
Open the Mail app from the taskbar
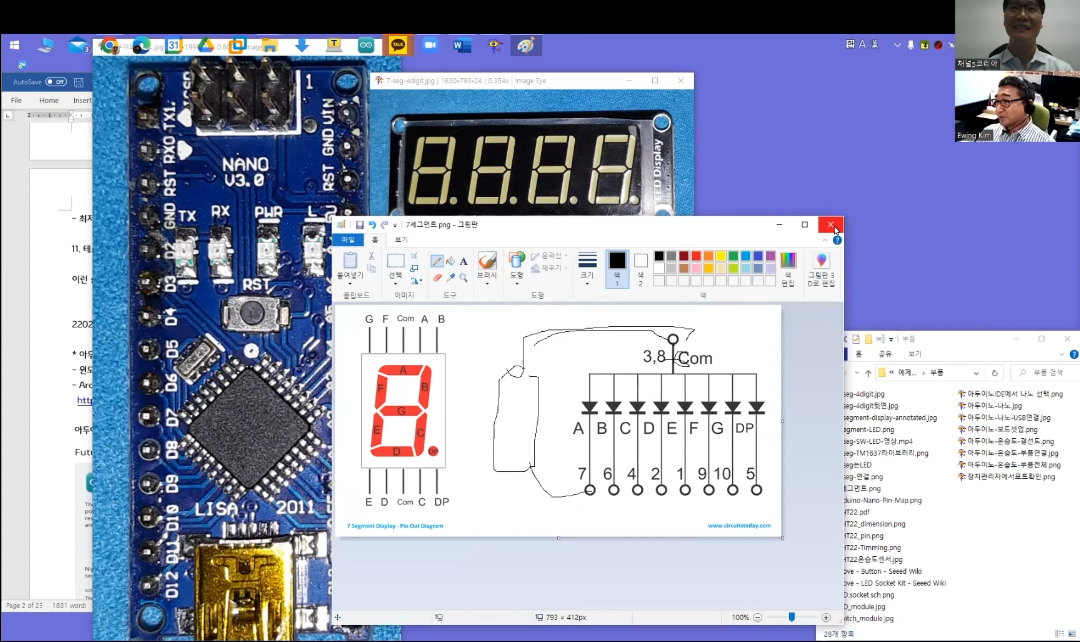(x=77, y=45)
